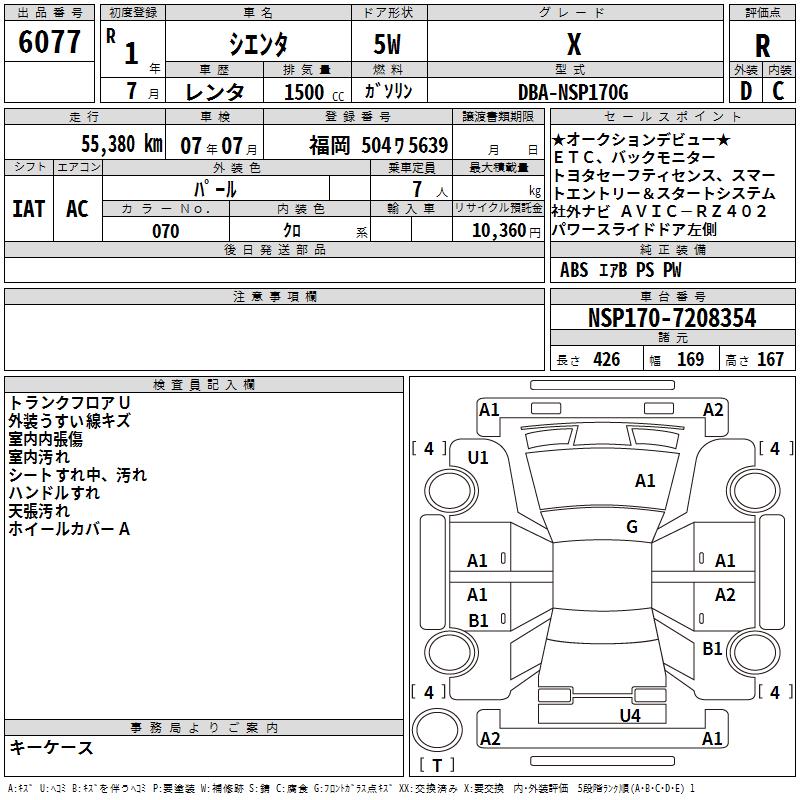Click the color number 070

point(166,231)
